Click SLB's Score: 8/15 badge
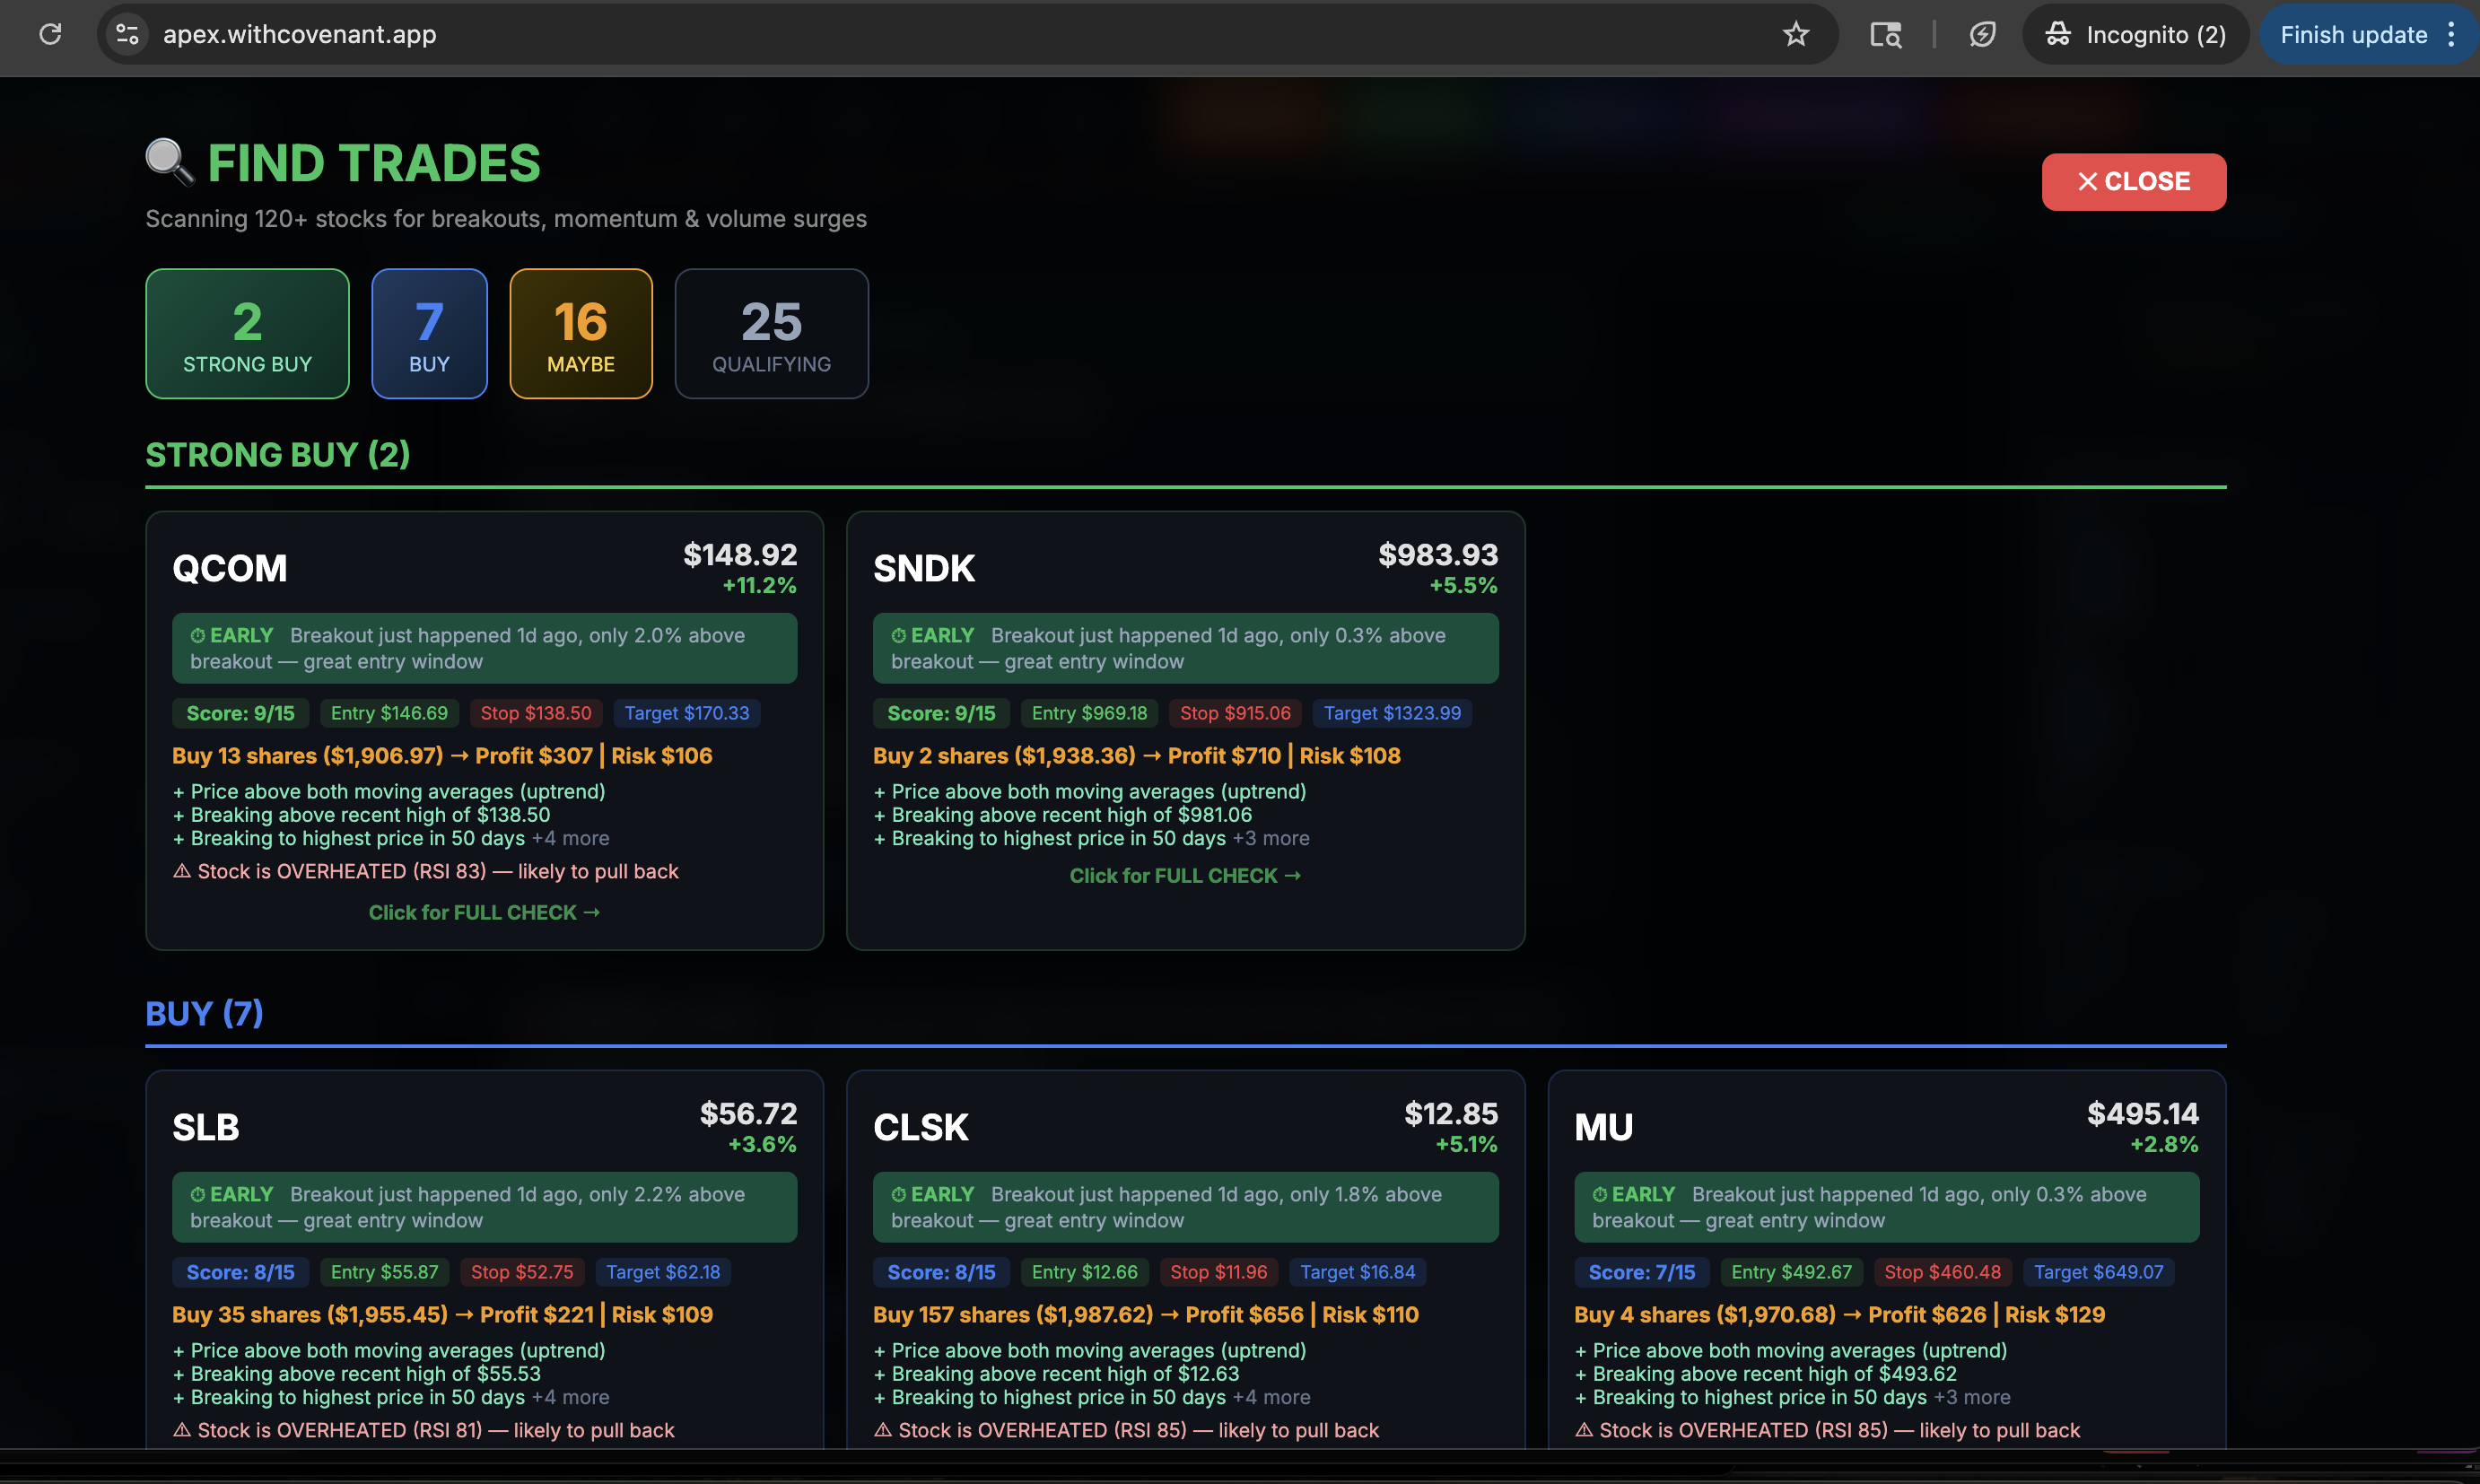 240,1272
